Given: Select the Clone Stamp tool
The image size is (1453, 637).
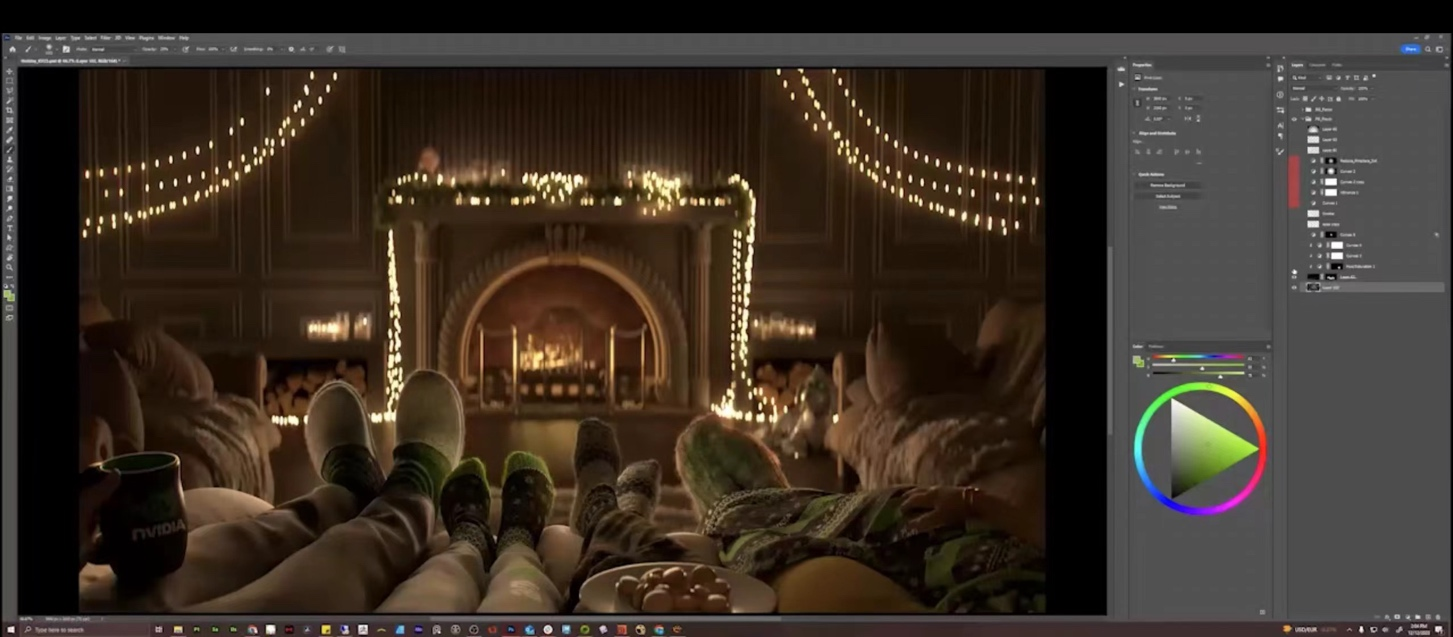Looking at the screenshot, I should pyautogui.click(x=8, y=159).
